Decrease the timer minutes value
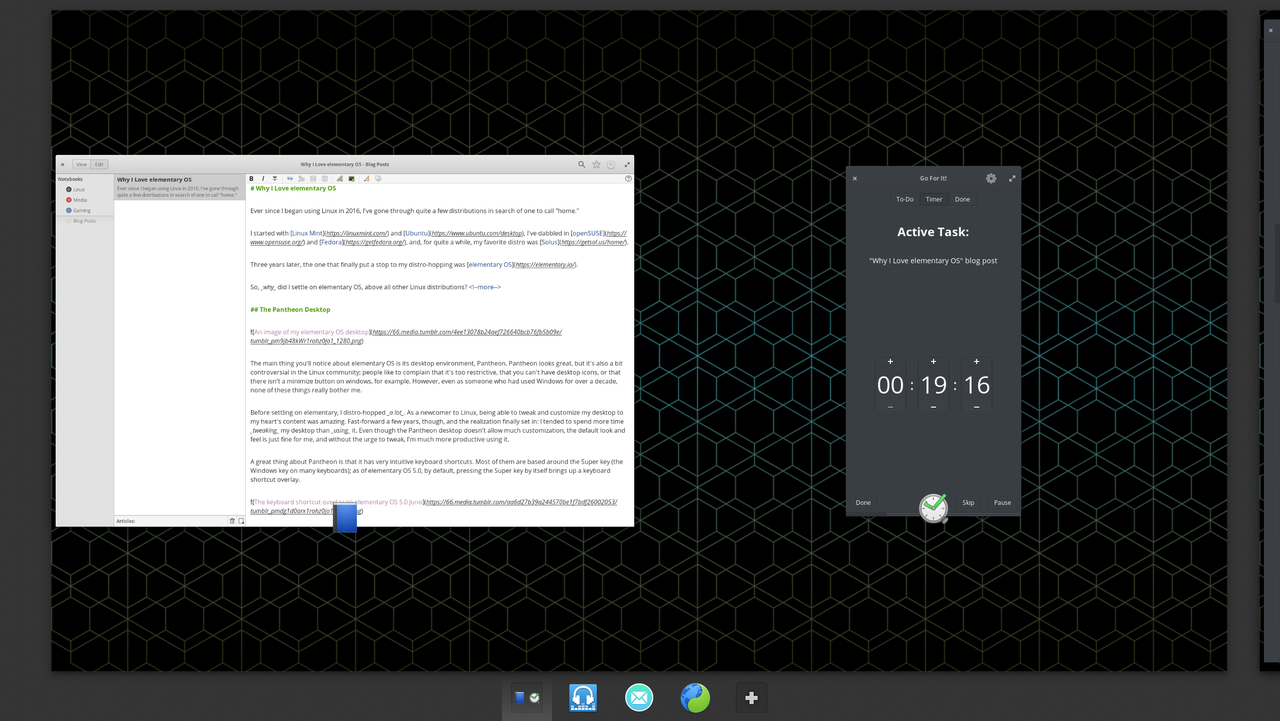1280x721 pixels. tap(934, 406)
